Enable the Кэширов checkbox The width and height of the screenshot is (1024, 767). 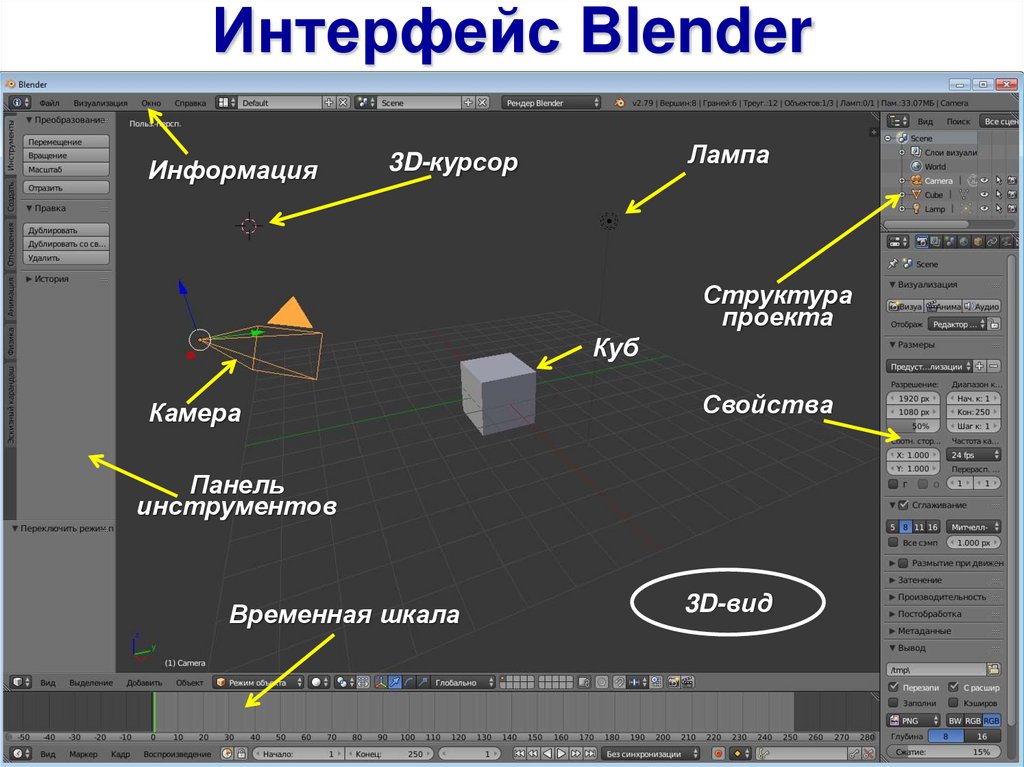tap(953, 703)
